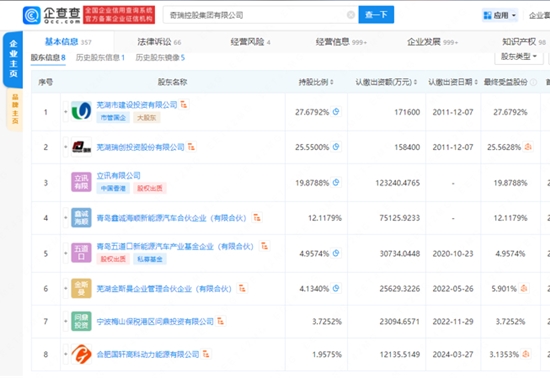Open the 股东类型 filter dropdown

point(519,56)
